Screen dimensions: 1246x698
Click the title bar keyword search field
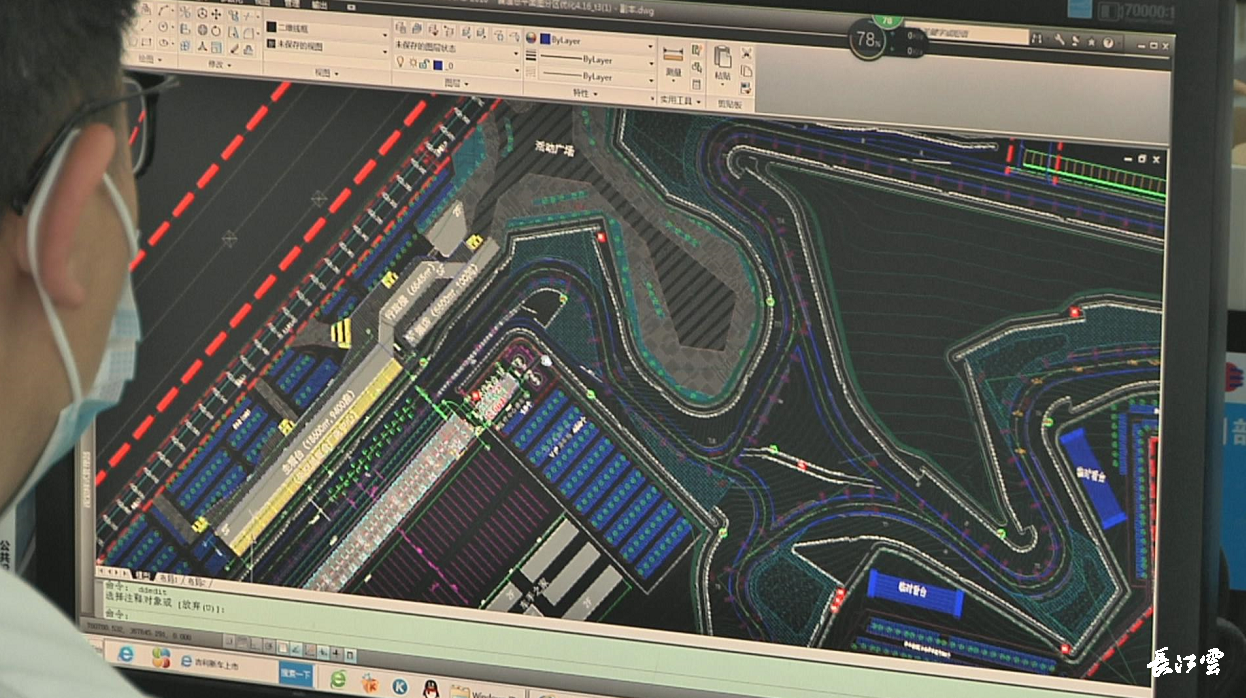tap(966, 36)
